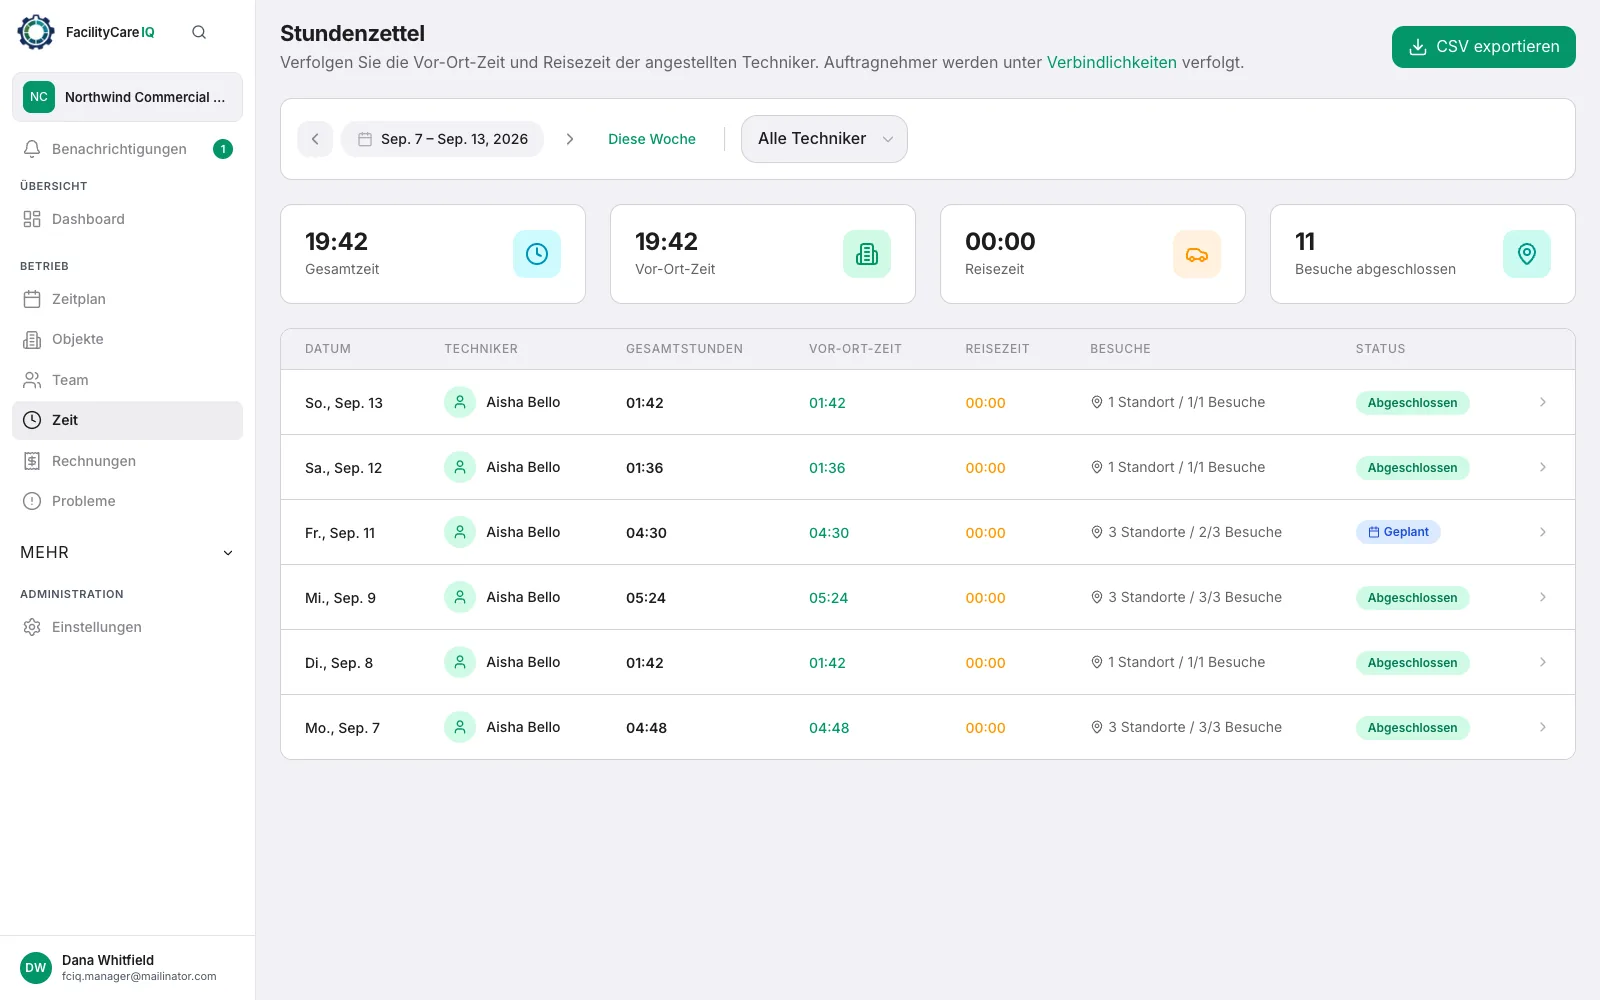Expand the Mi., Sep. 9 row chevron
The width and height of the screenshot is (1600, 1000).
pos(1543,597)
